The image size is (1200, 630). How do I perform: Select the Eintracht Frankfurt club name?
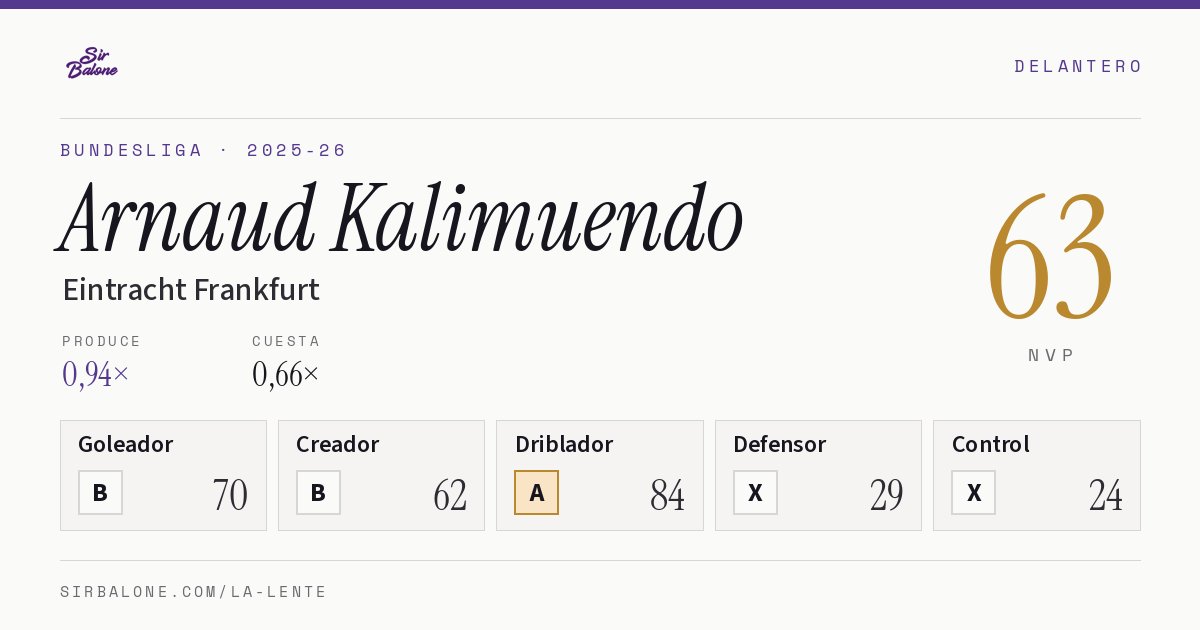tap(191, 290)
